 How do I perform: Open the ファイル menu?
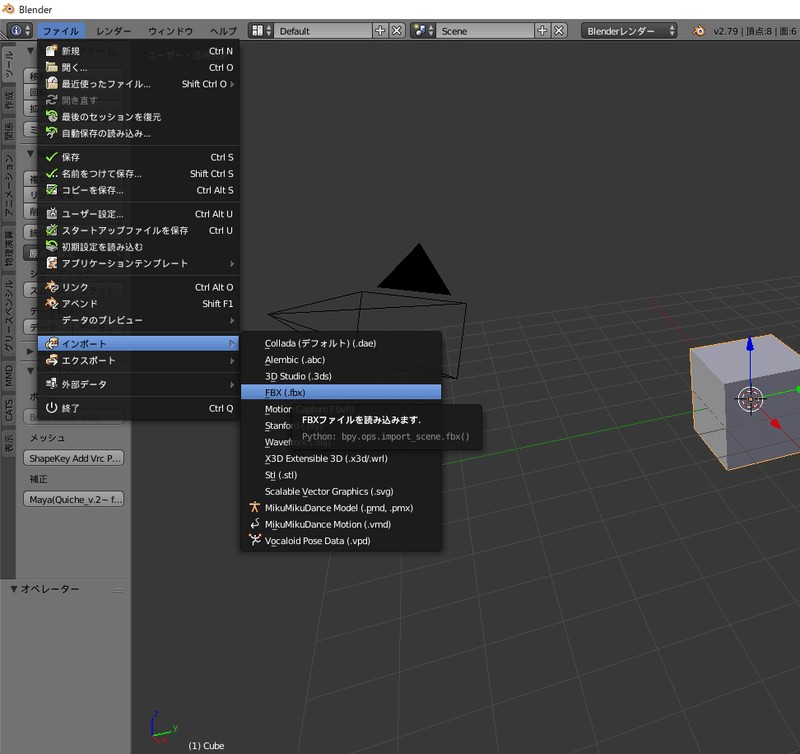[x=61, y=31]
